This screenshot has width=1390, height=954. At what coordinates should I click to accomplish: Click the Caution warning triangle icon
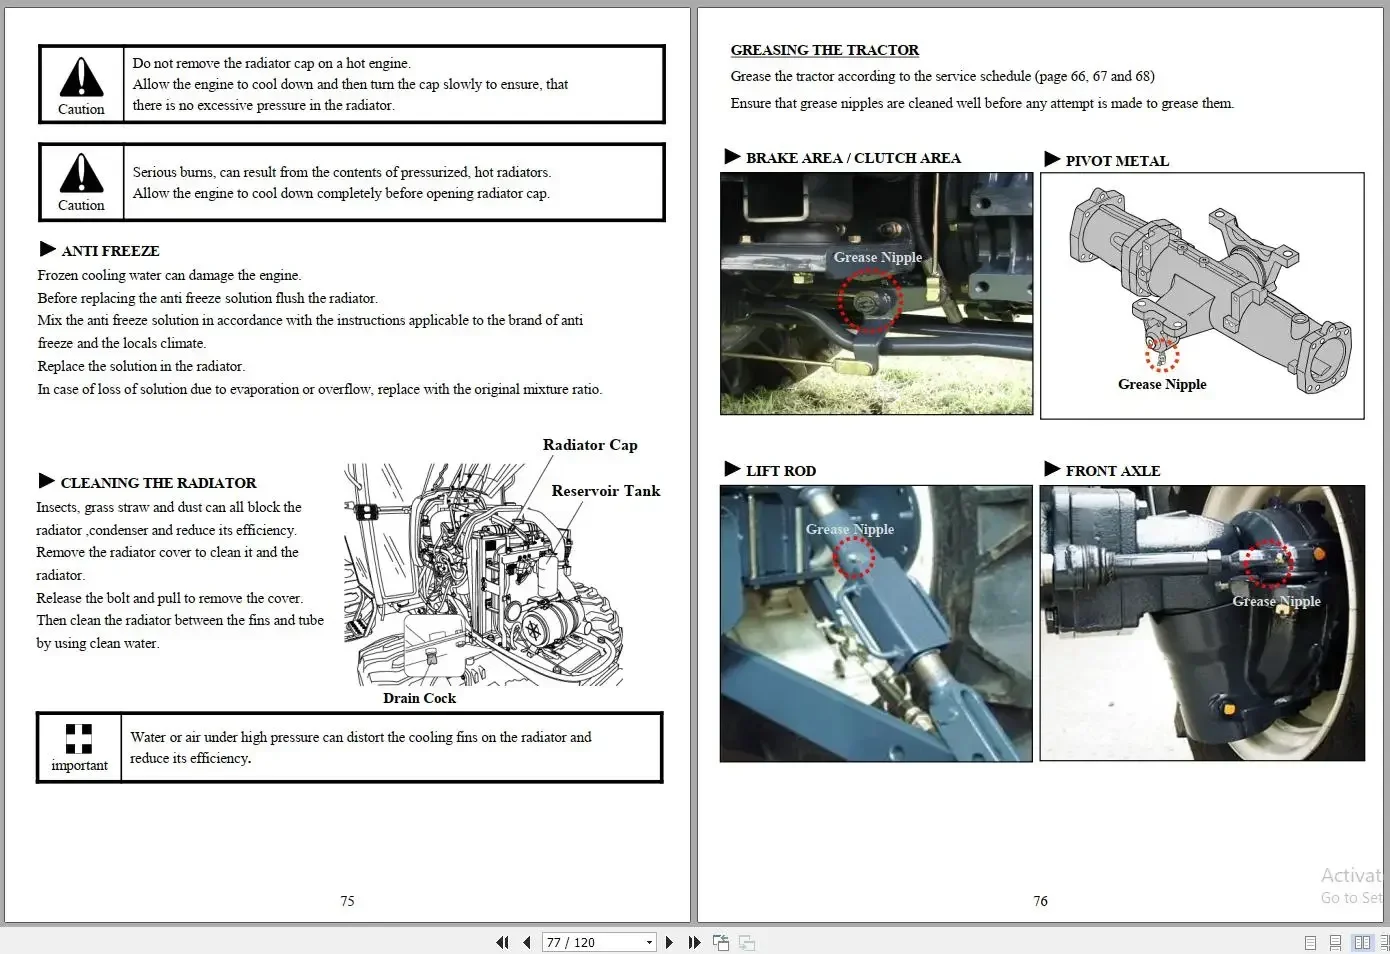(x=81, y=77)
